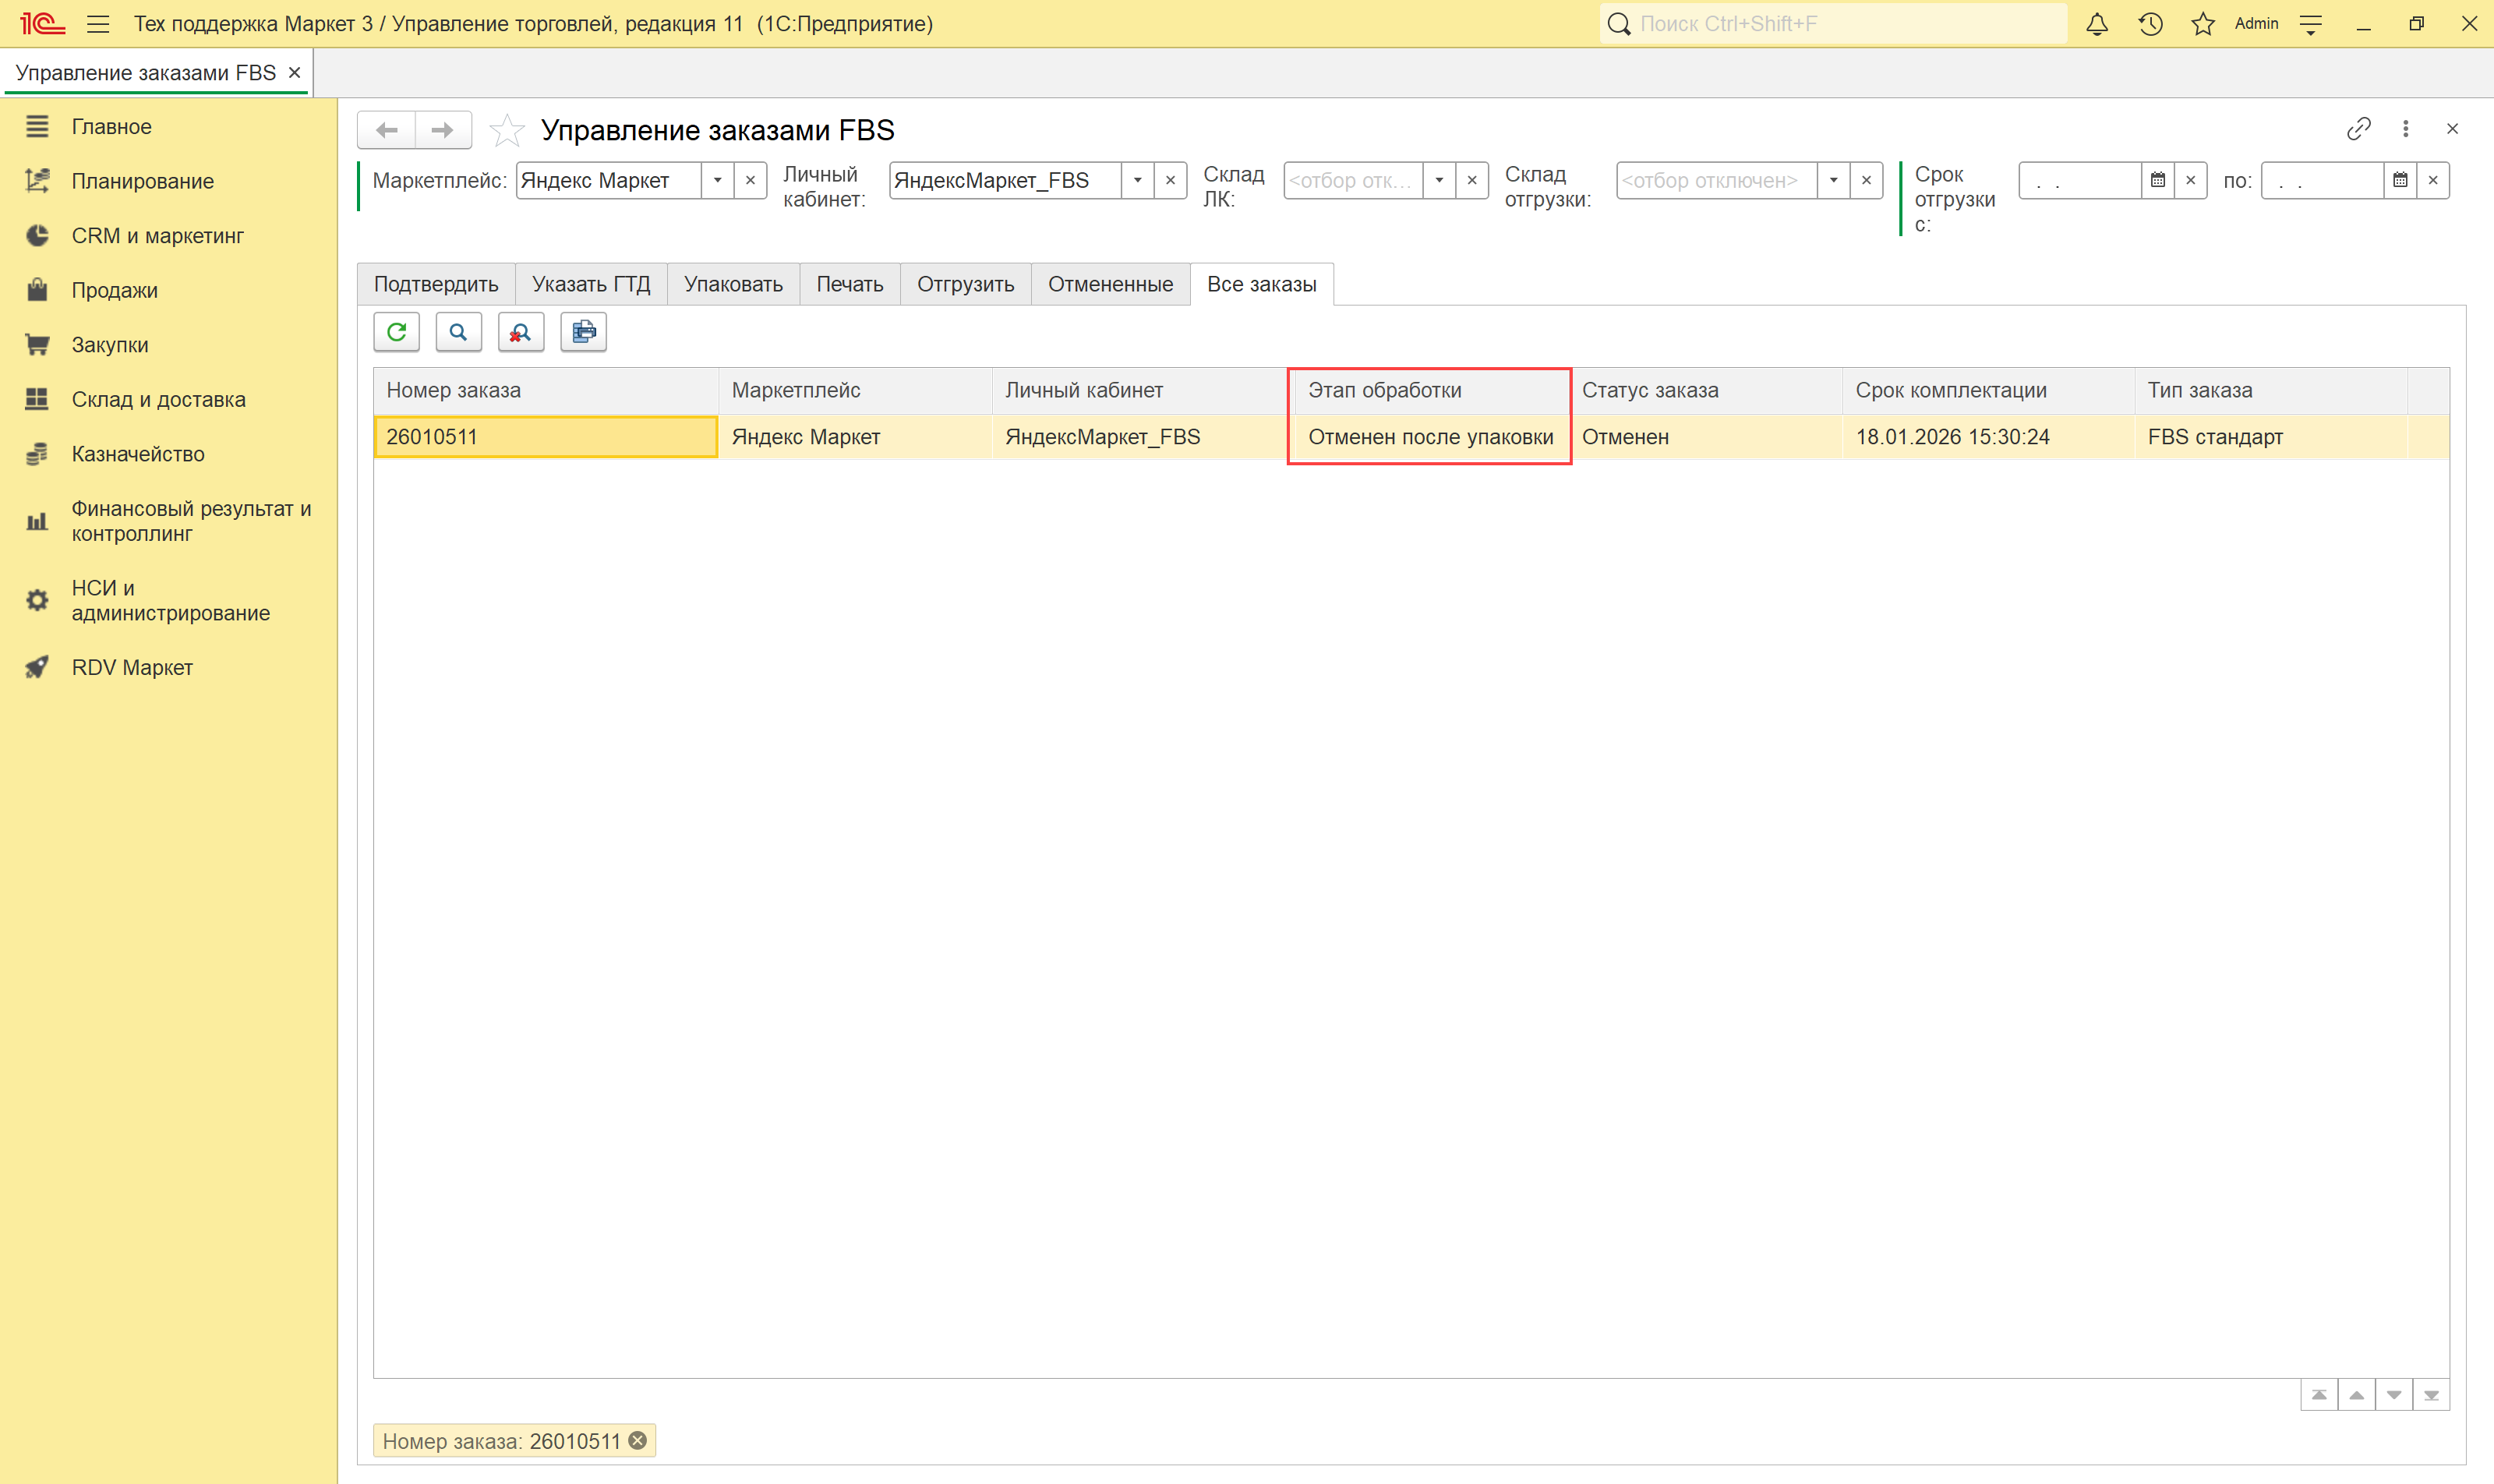
Task: Expand the Маркетплейс dropdown list
Action: click(717, 181)
